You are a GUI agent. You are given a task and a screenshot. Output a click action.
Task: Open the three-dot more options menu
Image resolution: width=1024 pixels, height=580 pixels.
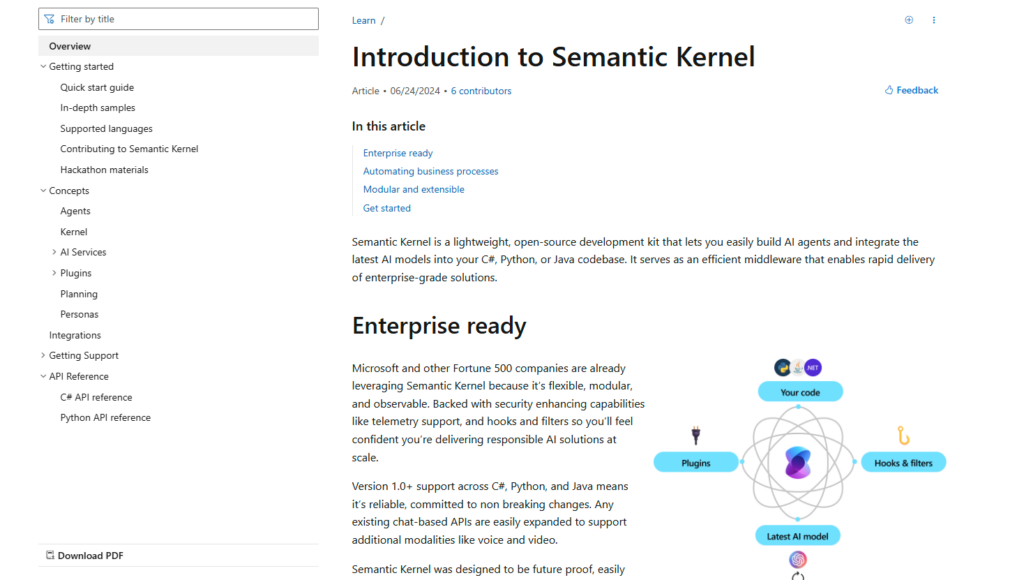(x=934, y=20)
